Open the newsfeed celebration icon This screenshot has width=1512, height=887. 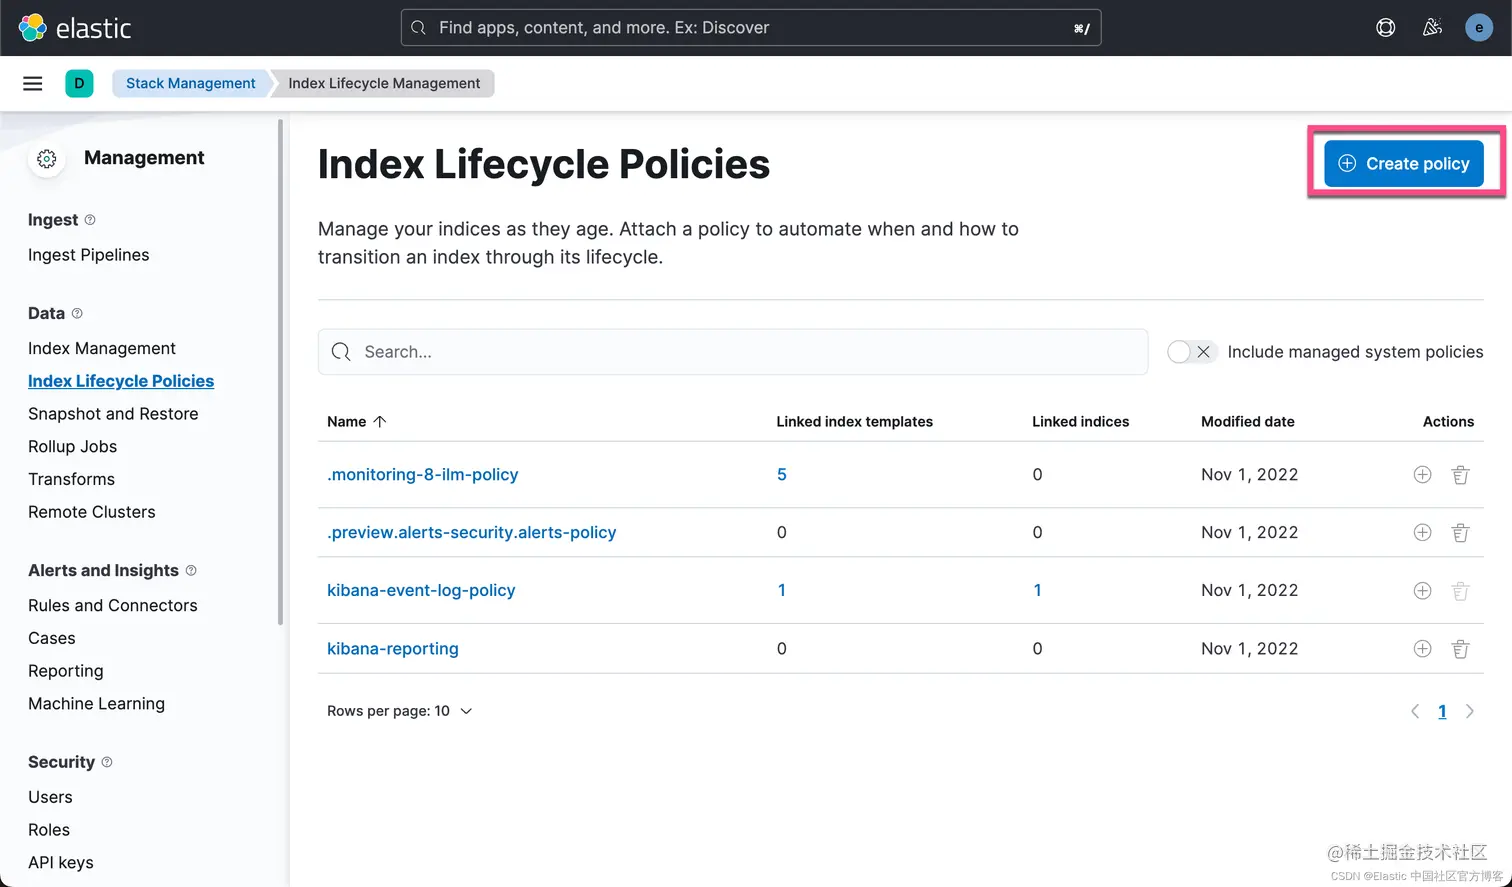[1432, 28]
